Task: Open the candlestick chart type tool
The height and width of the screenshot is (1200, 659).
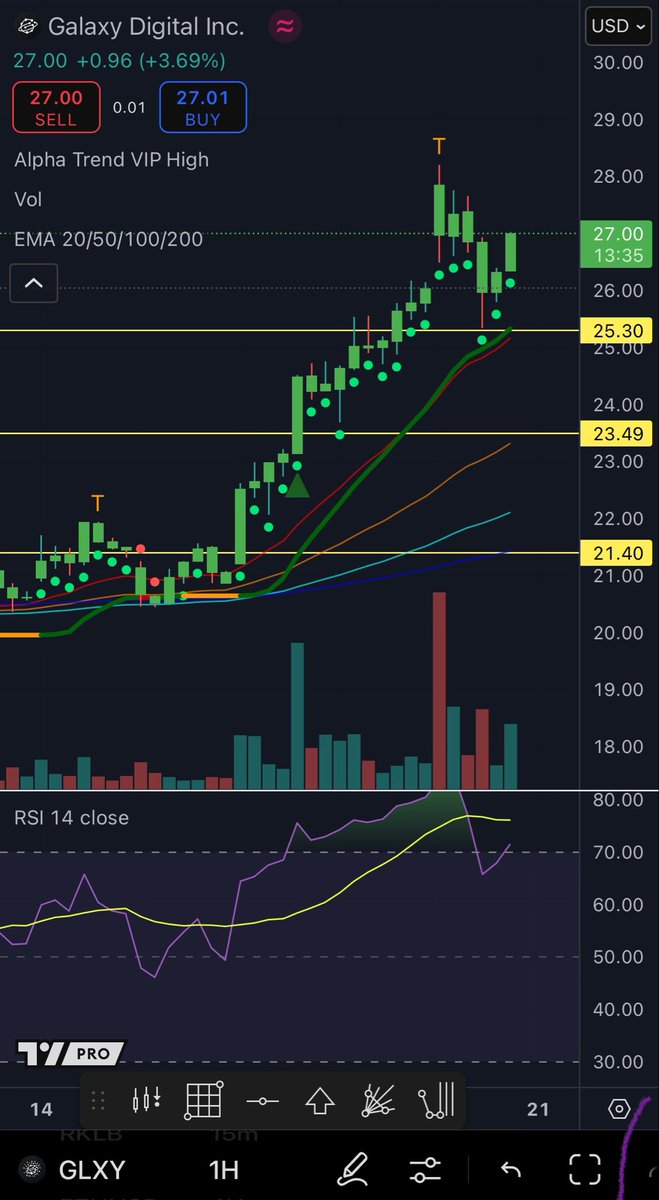Action: [x=147, y=1101]
